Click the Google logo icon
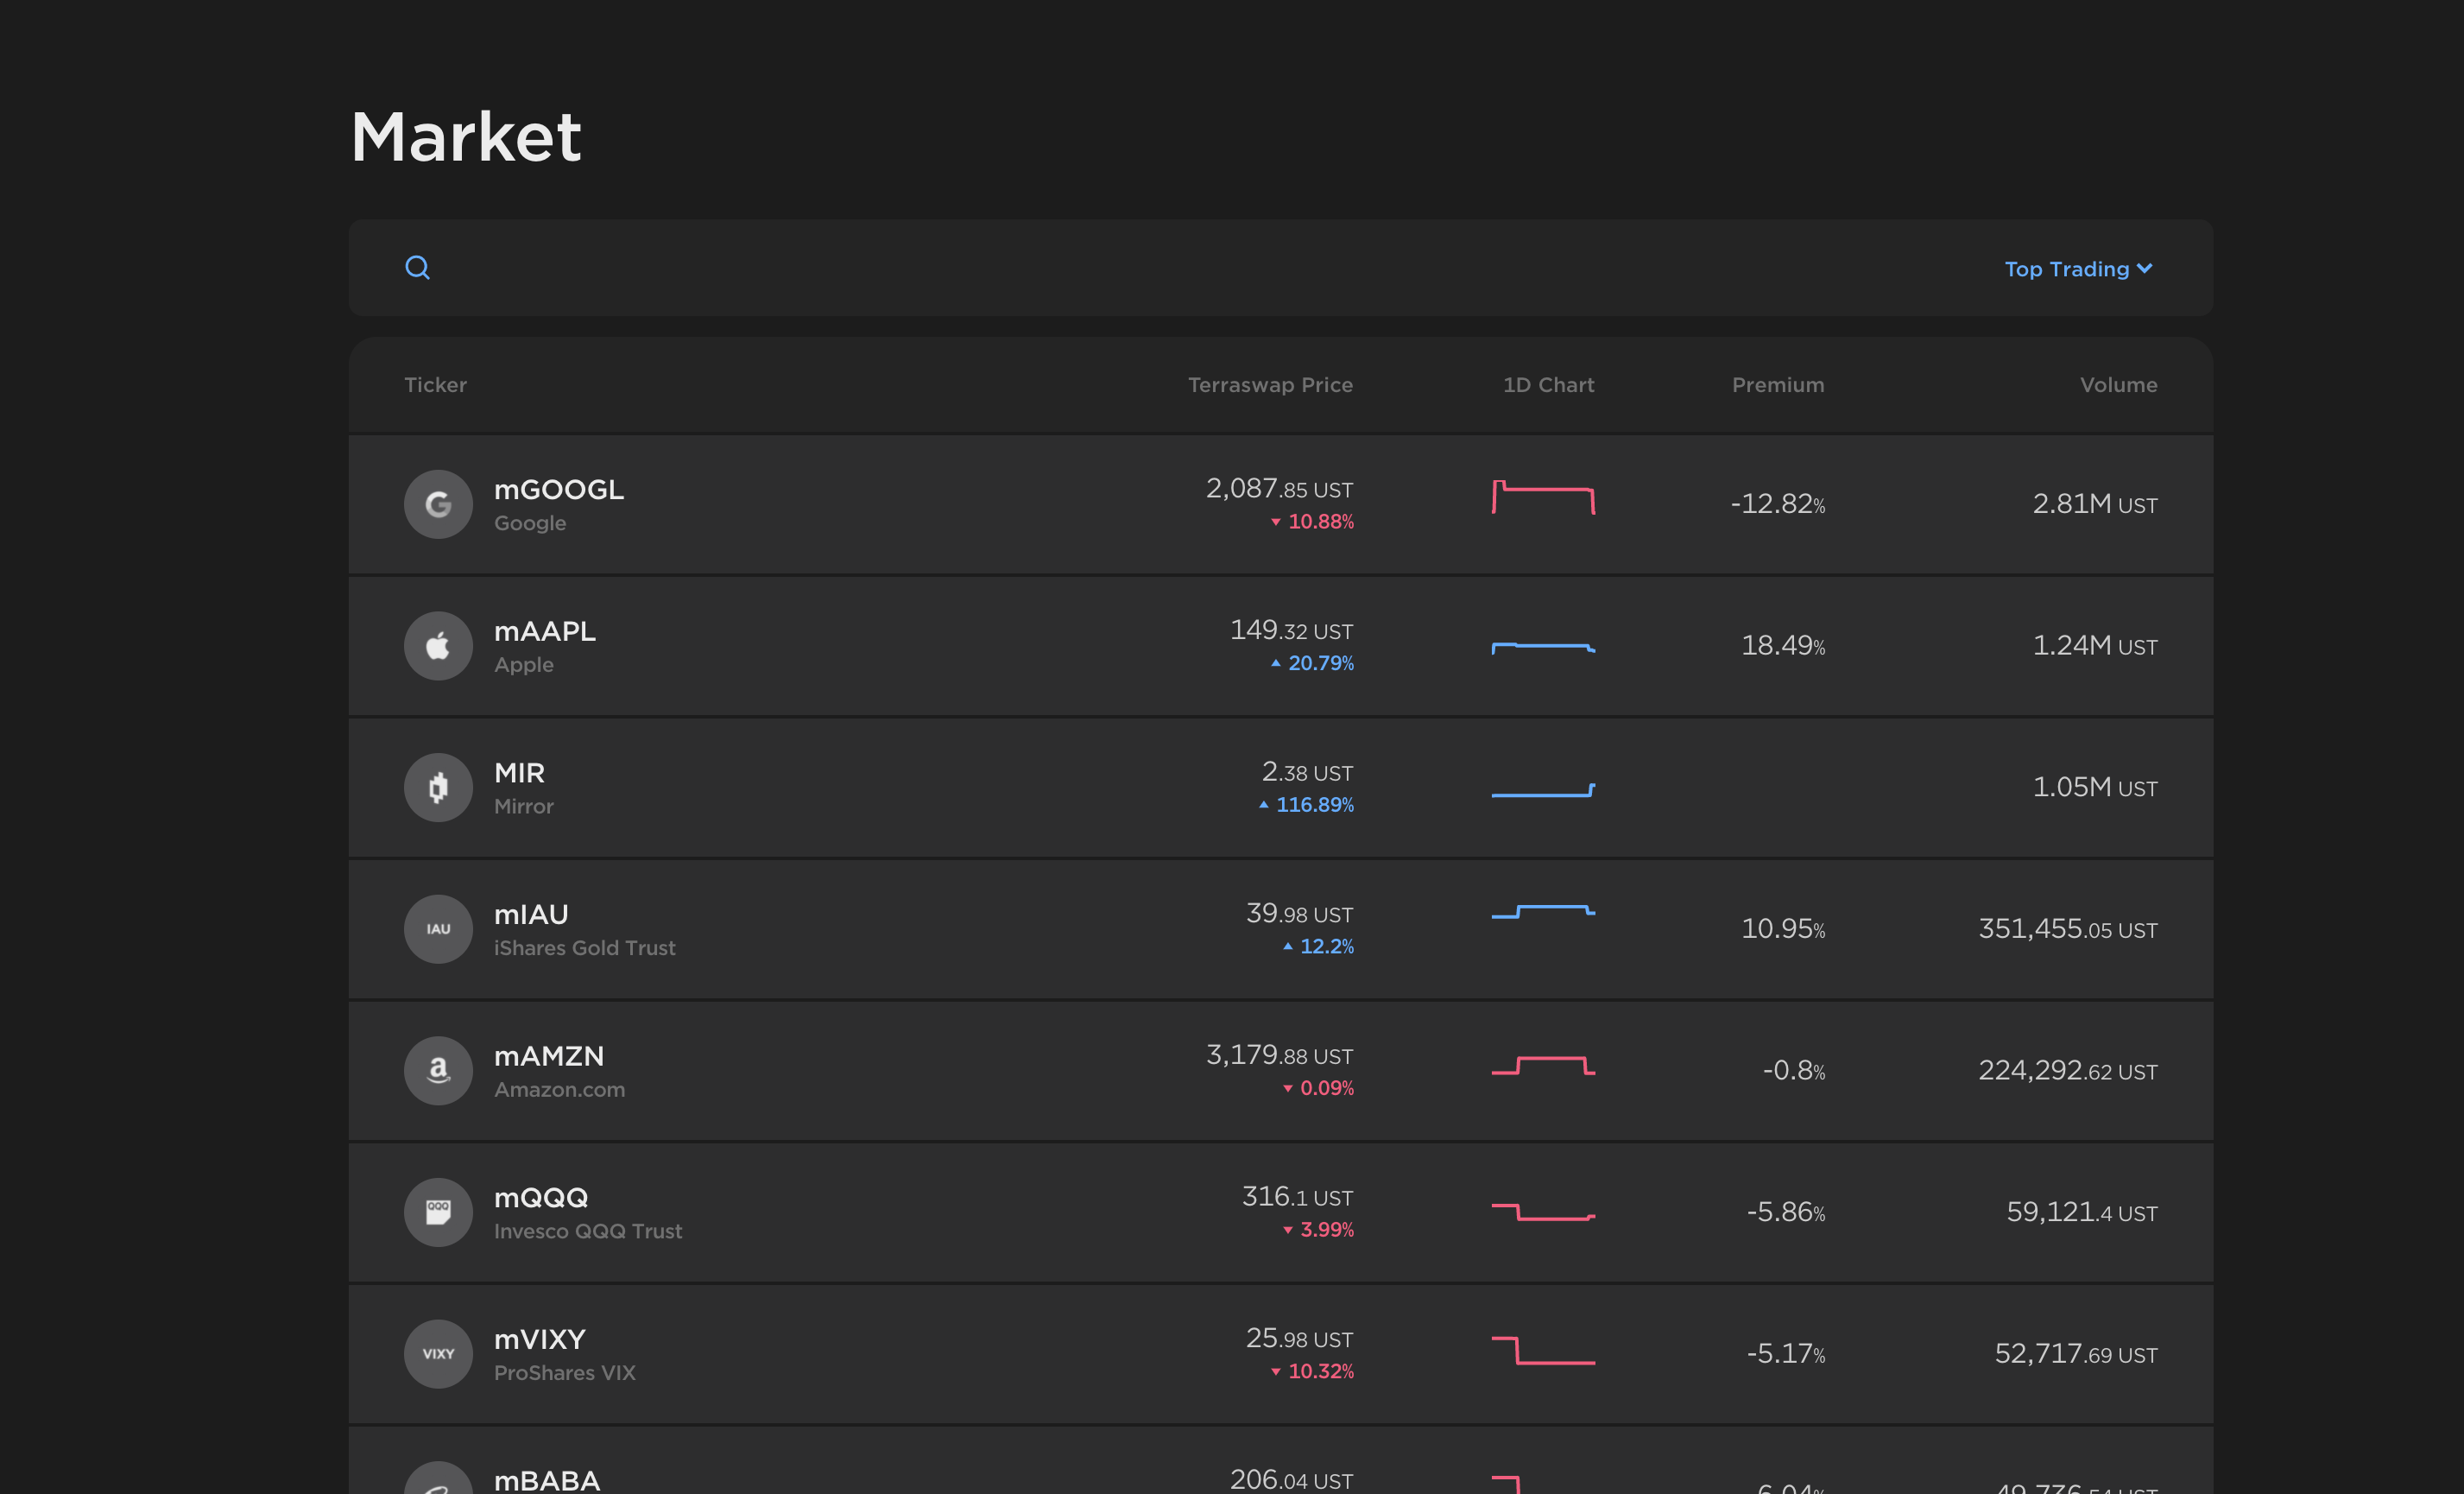The height and width of the screenshot is (1494, 2464). (438, 504)
